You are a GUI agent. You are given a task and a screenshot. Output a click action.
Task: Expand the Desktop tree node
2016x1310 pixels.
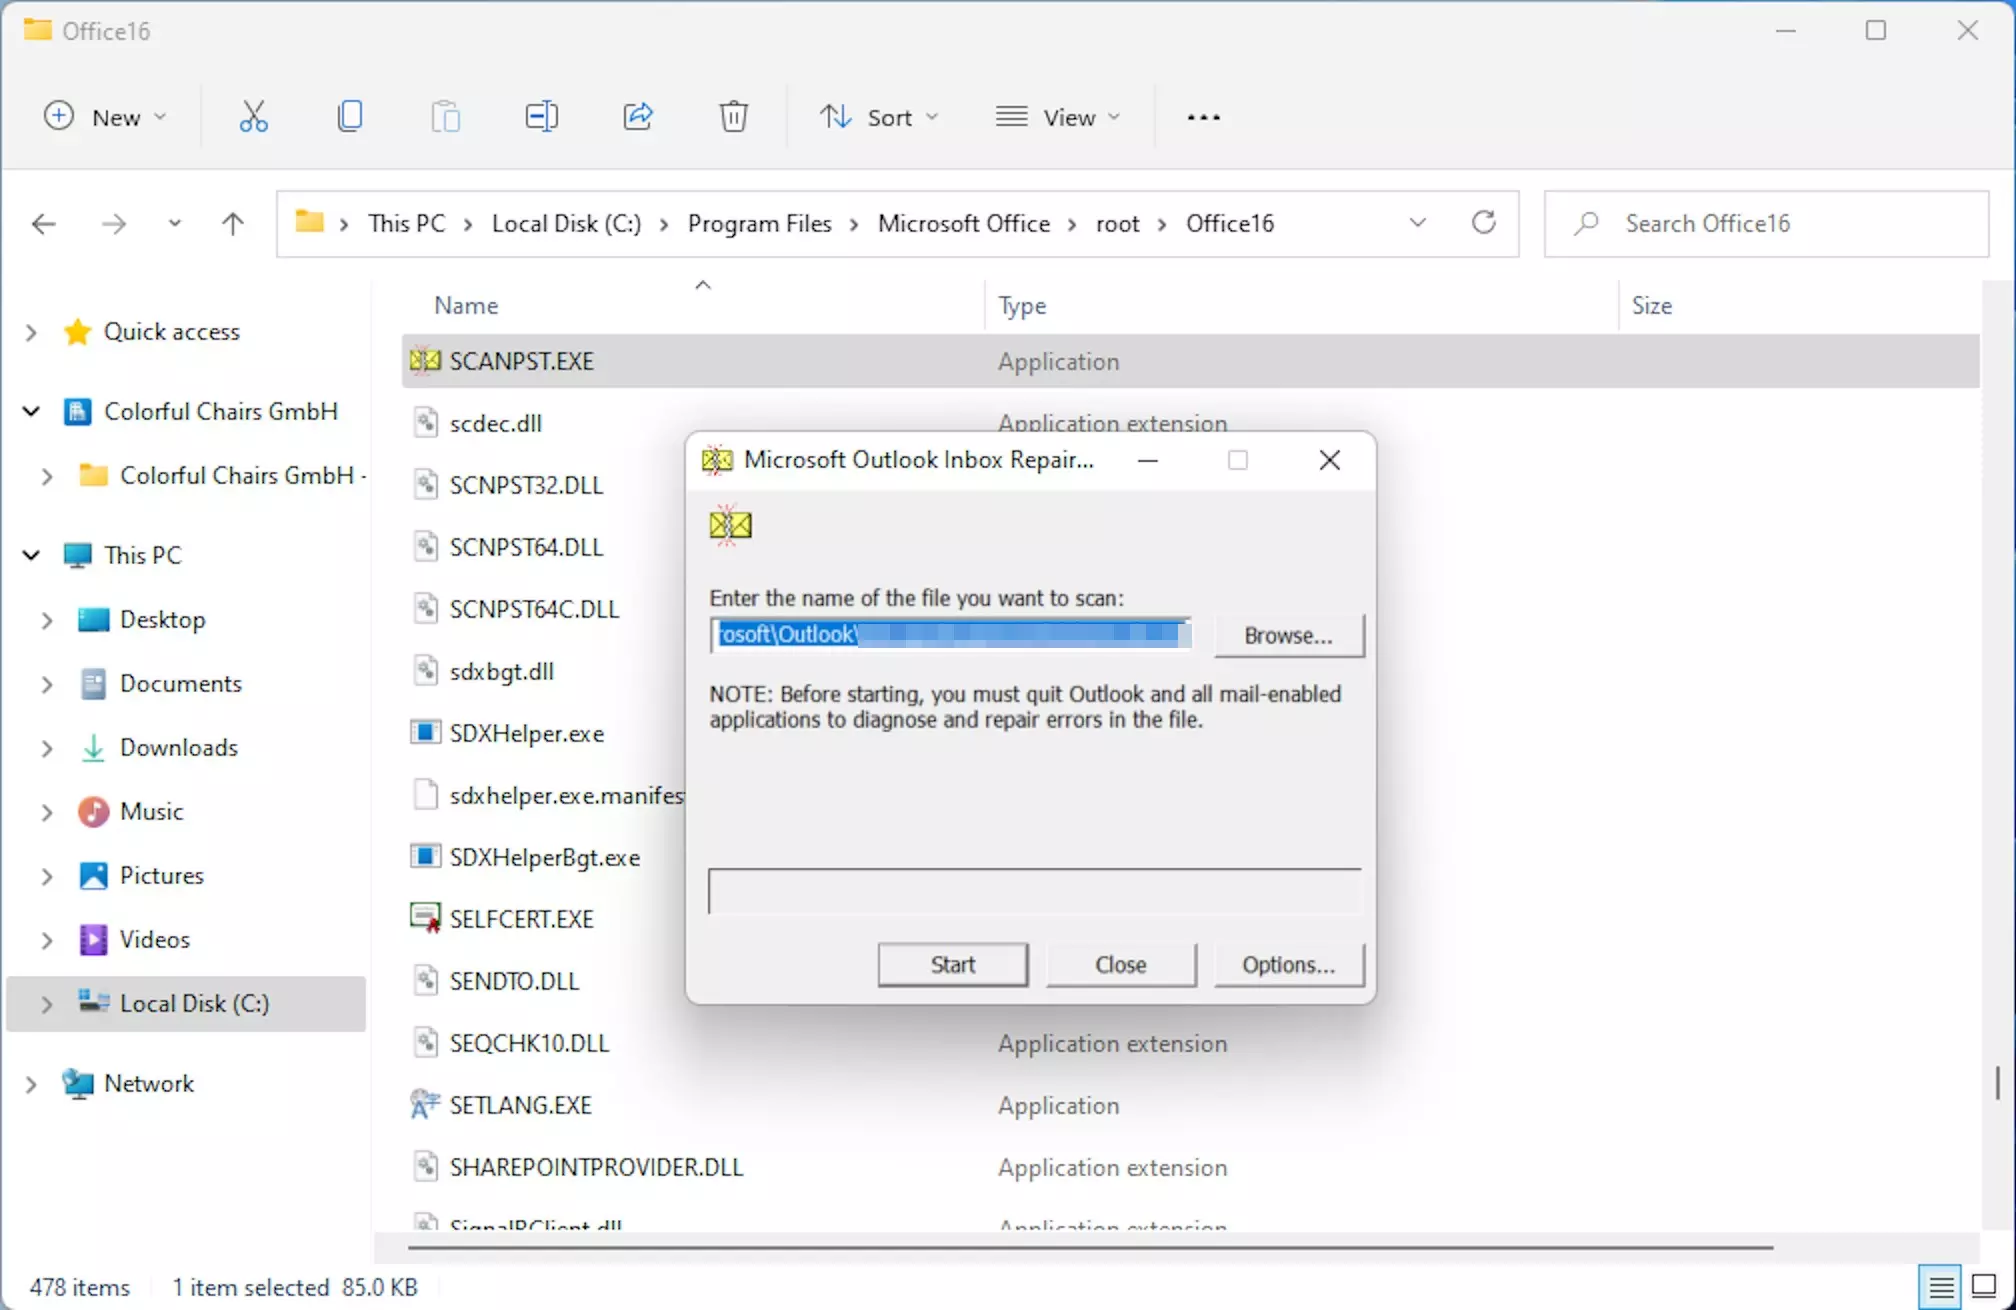coord(47,620)
